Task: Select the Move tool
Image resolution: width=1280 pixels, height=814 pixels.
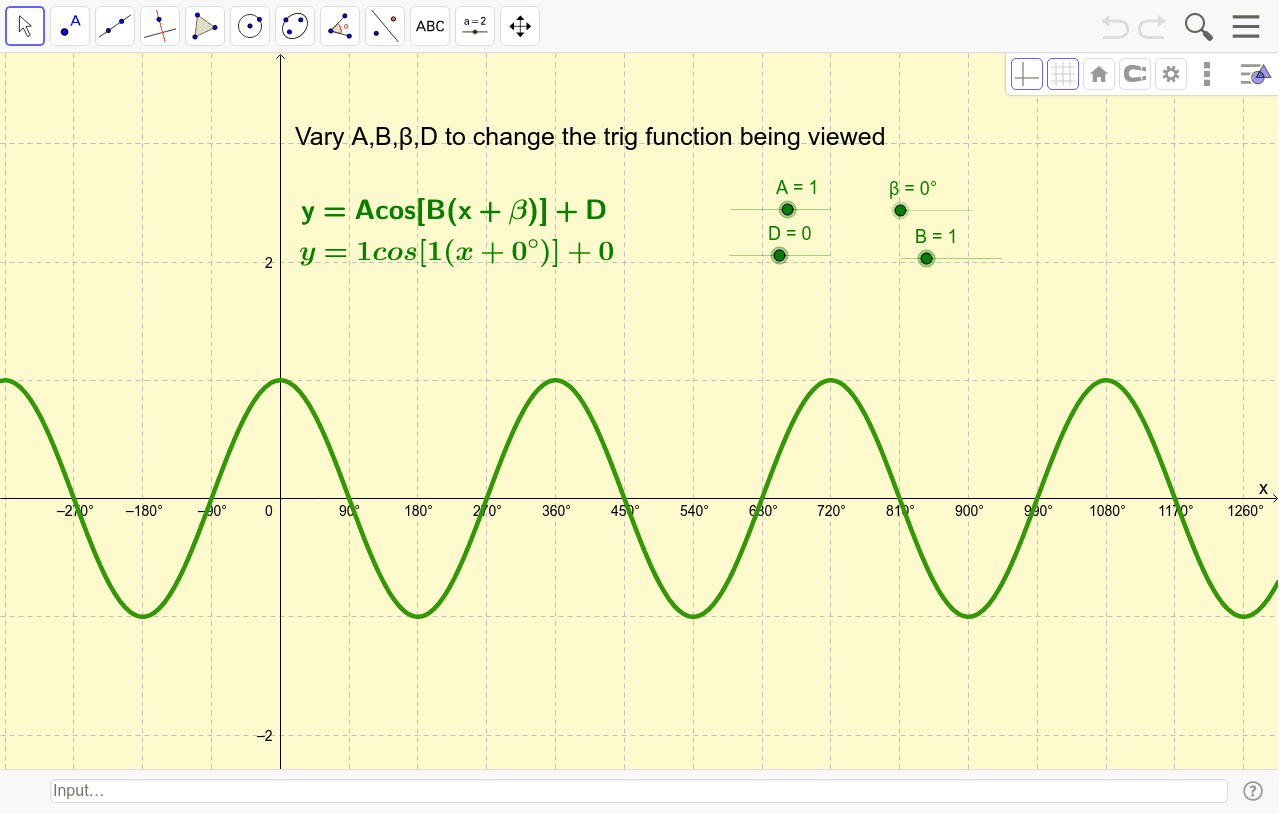Action: 25,26
